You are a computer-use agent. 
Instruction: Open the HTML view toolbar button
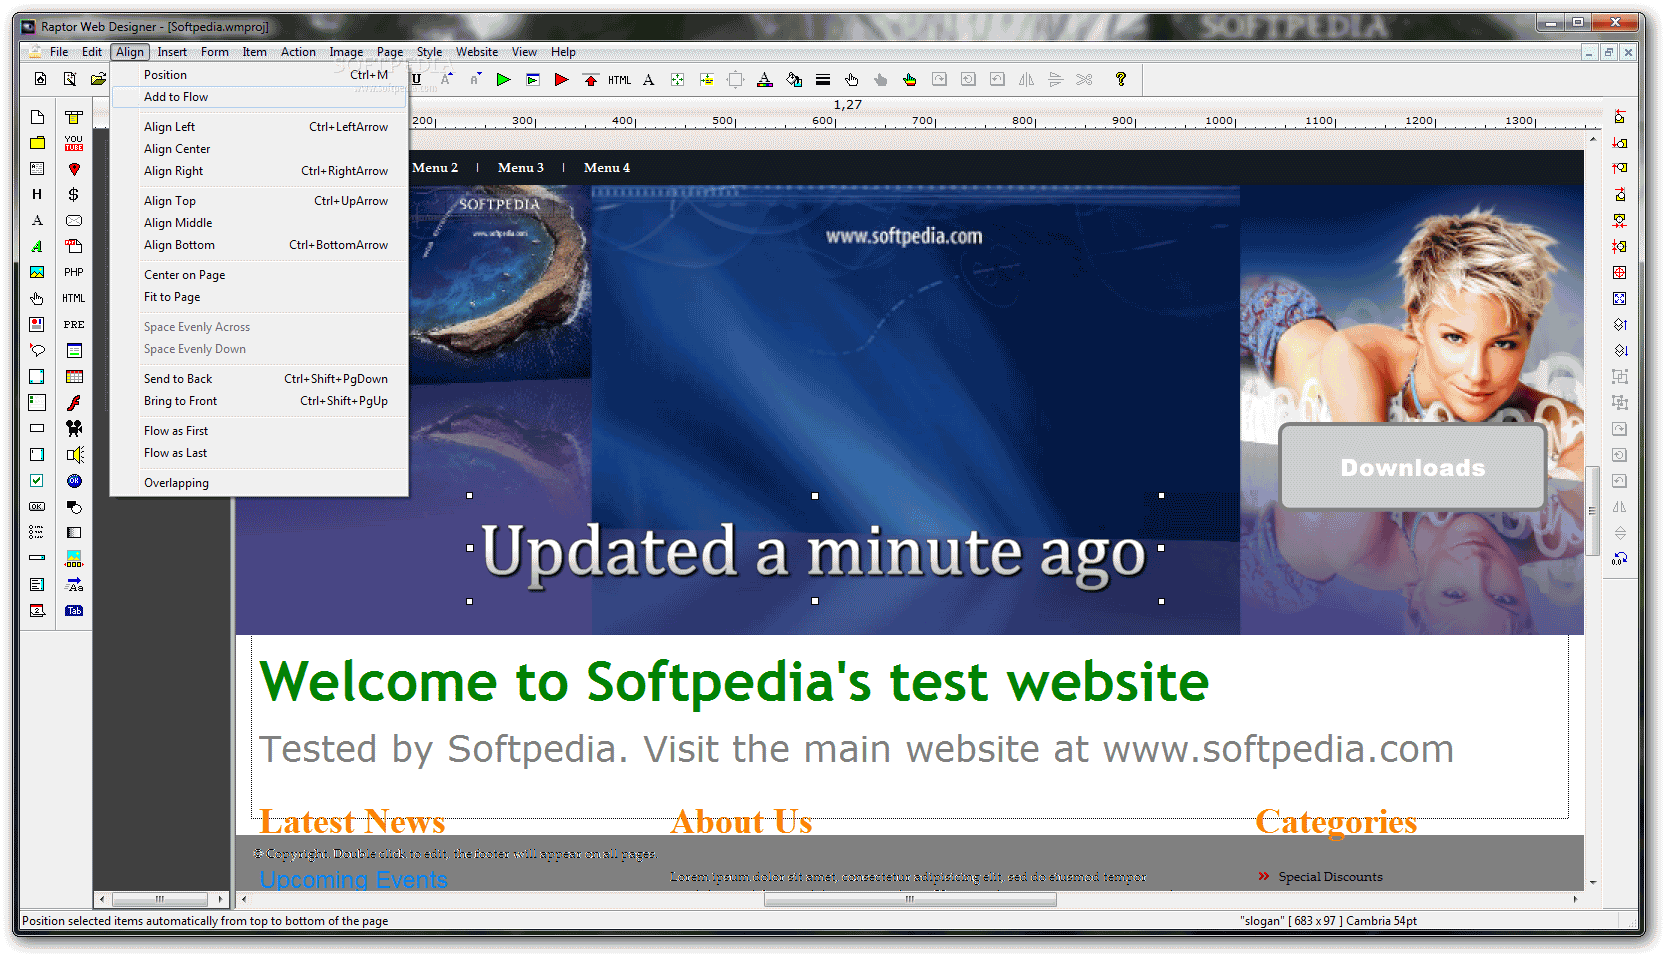(x=619, y=79)
